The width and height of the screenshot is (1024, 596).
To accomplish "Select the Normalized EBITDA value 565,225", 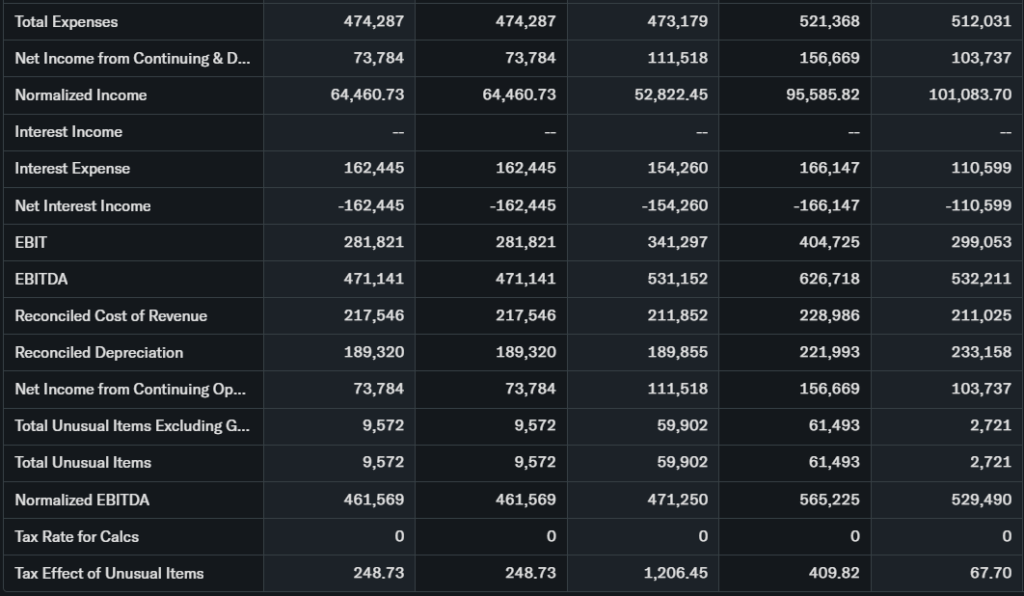I will click(x=829, y=499).
